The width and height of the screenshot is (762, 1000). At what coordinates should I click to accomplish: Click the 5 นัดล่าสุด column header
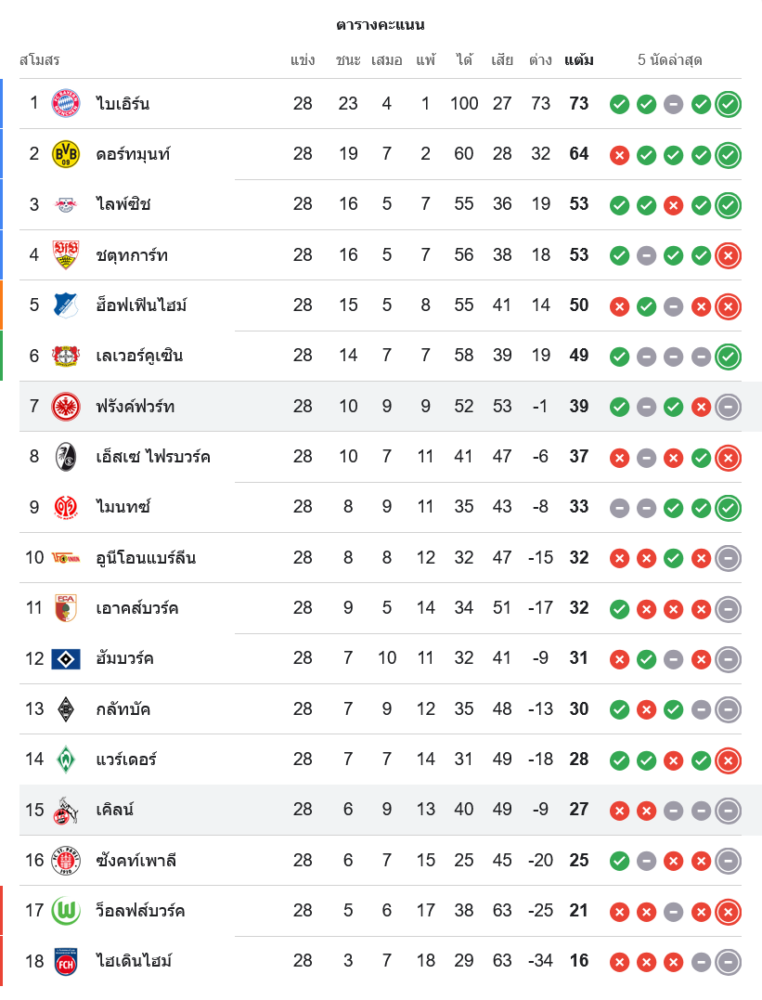coord(670,60)
